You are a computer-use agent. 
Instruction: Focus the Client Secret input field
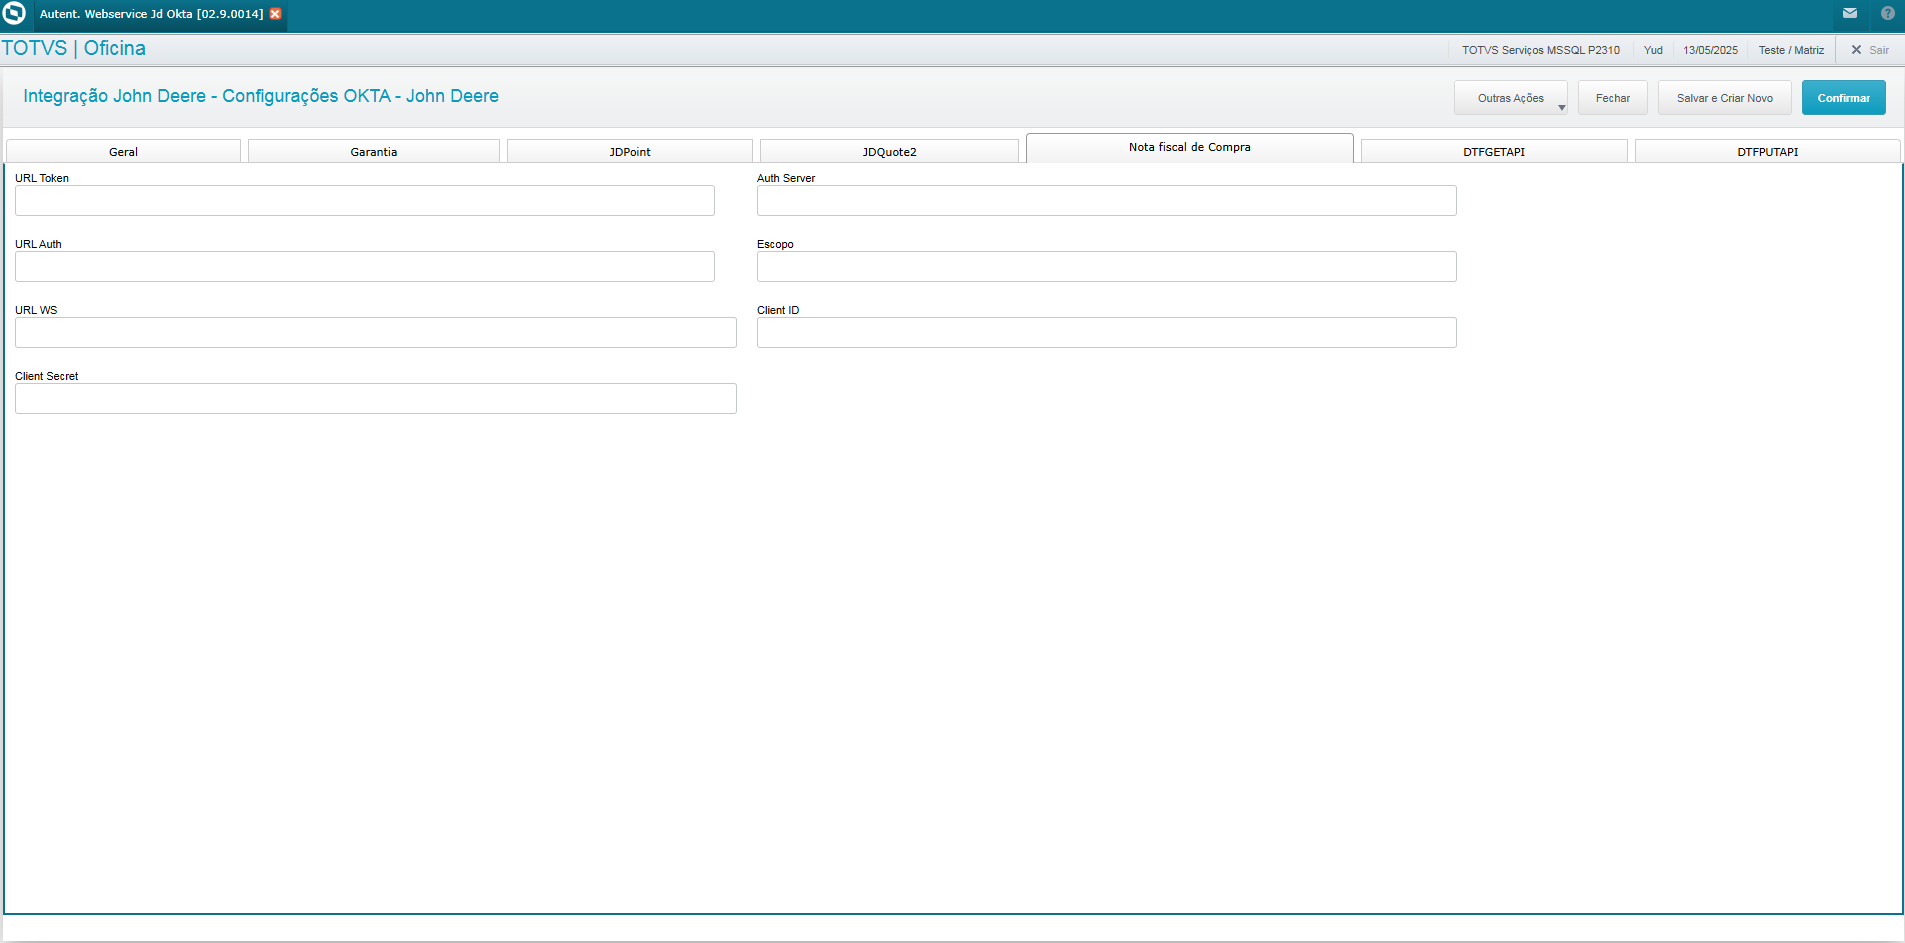point(376,399)
